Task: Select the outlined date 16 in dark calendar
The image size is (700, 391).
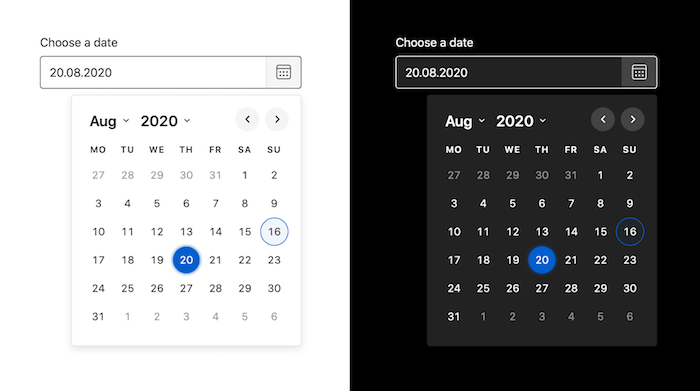Action: [630, 232]
